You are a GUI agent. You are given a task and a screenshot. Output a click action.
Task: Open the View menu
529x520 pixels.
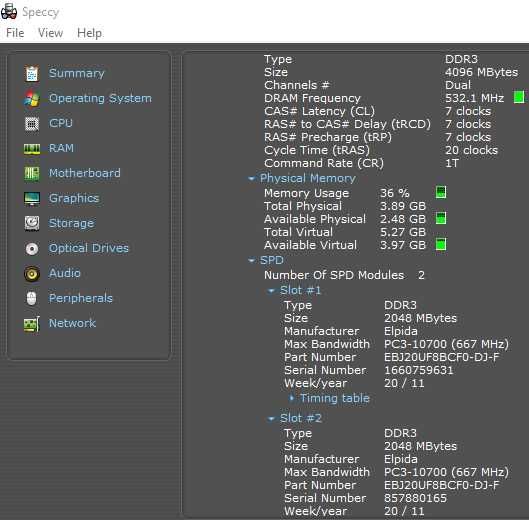tap(51, 33)
